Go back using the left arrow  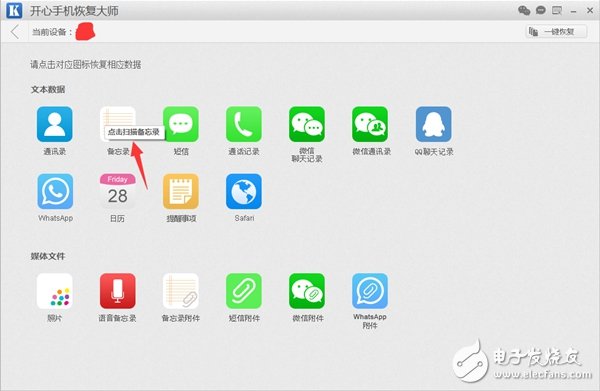[x=15, y=32]
